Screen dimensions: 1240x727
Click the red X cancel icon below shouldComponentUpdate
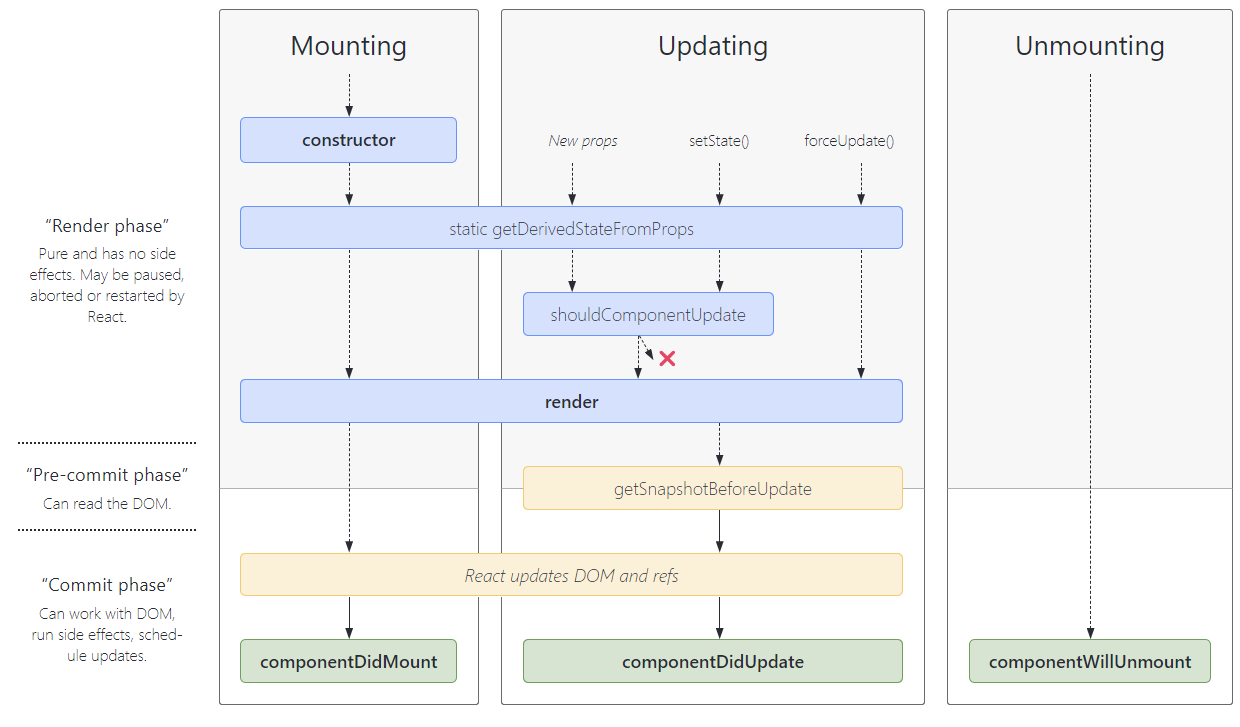click(x=668, y=357)
